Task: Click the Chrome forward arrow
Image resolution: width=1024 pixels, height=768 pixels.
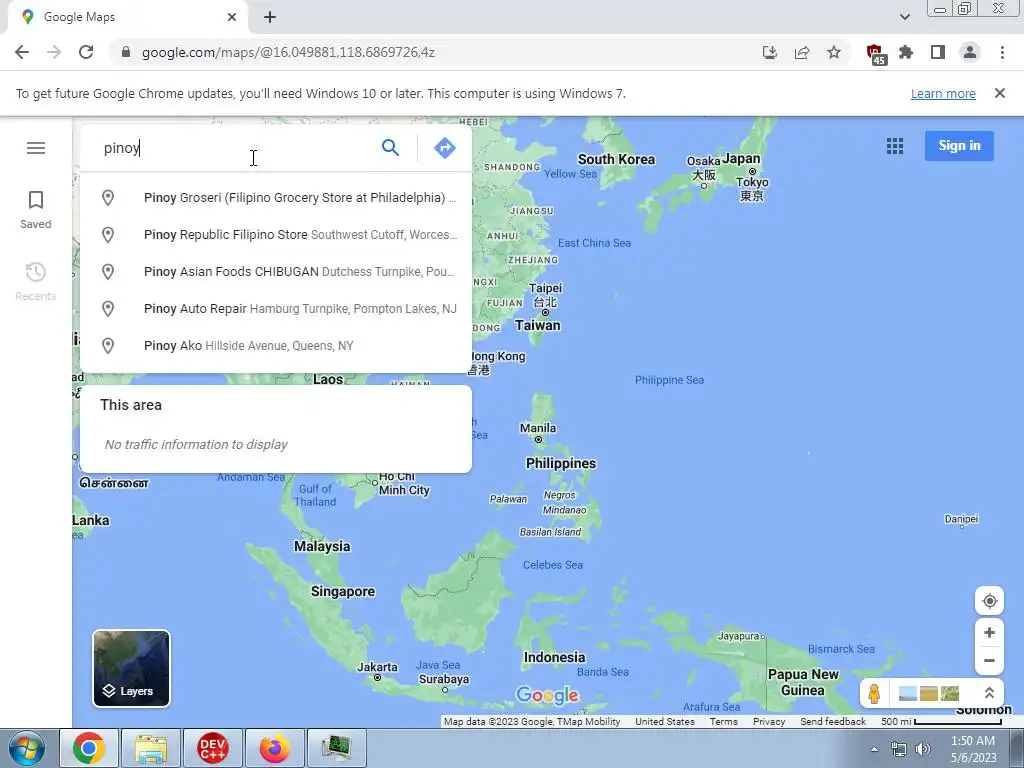Action: point(54,52)
